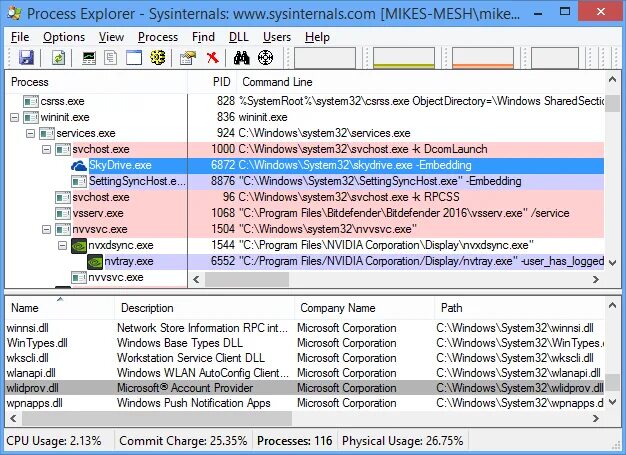This screenshot has width=626, height=455.
Task: Sort by PID column header
Action: [212, 82]
